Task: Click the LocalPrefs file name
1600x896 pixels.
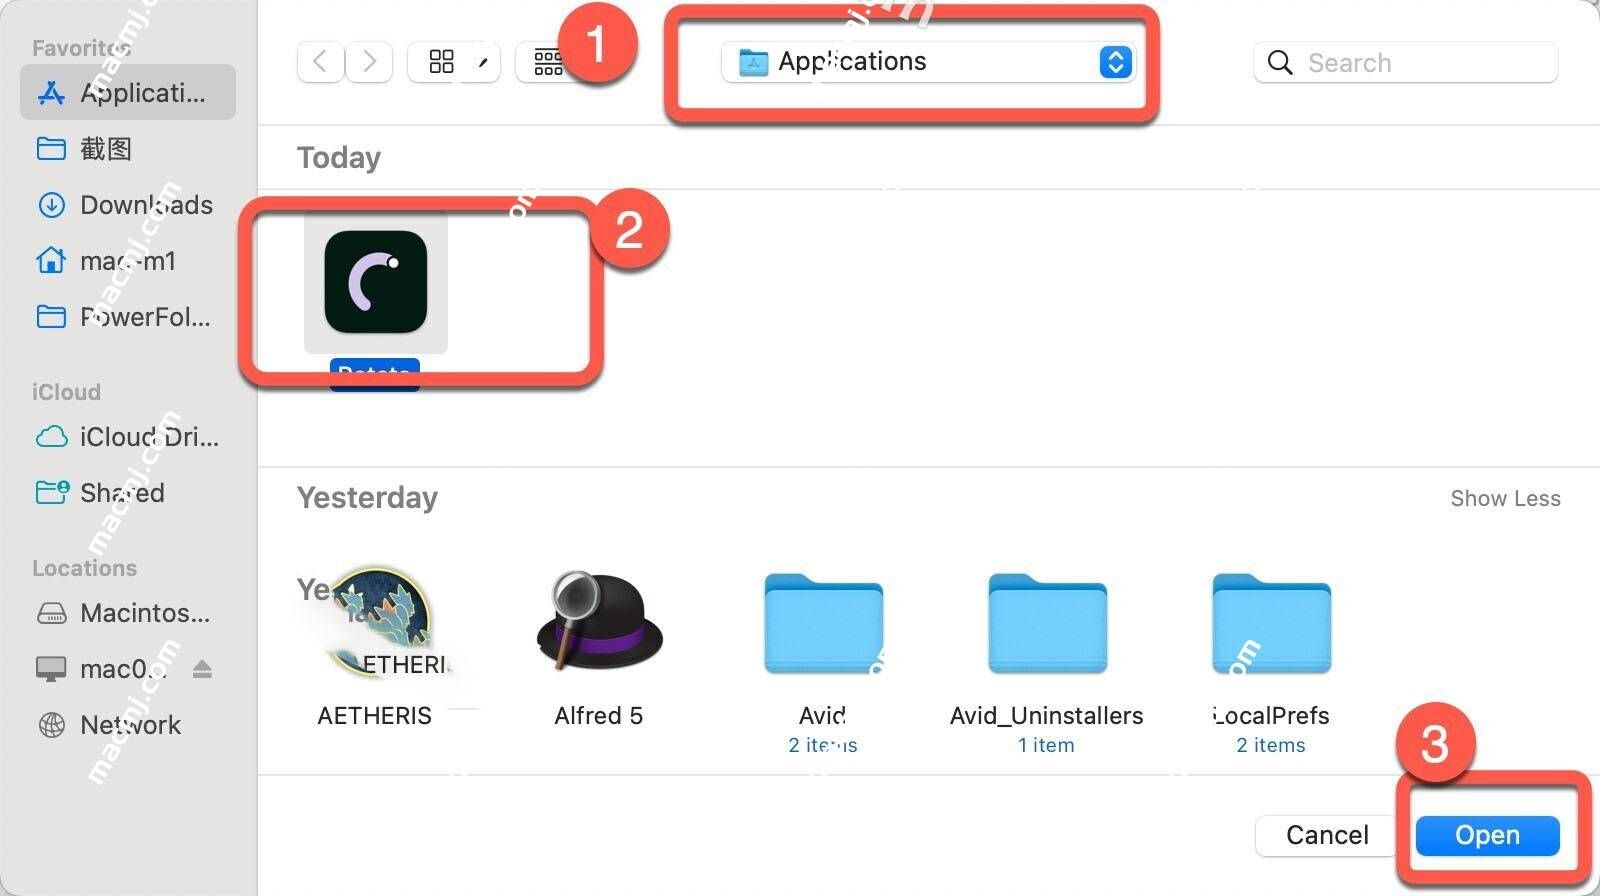Action: click(x=1271, y=716)
